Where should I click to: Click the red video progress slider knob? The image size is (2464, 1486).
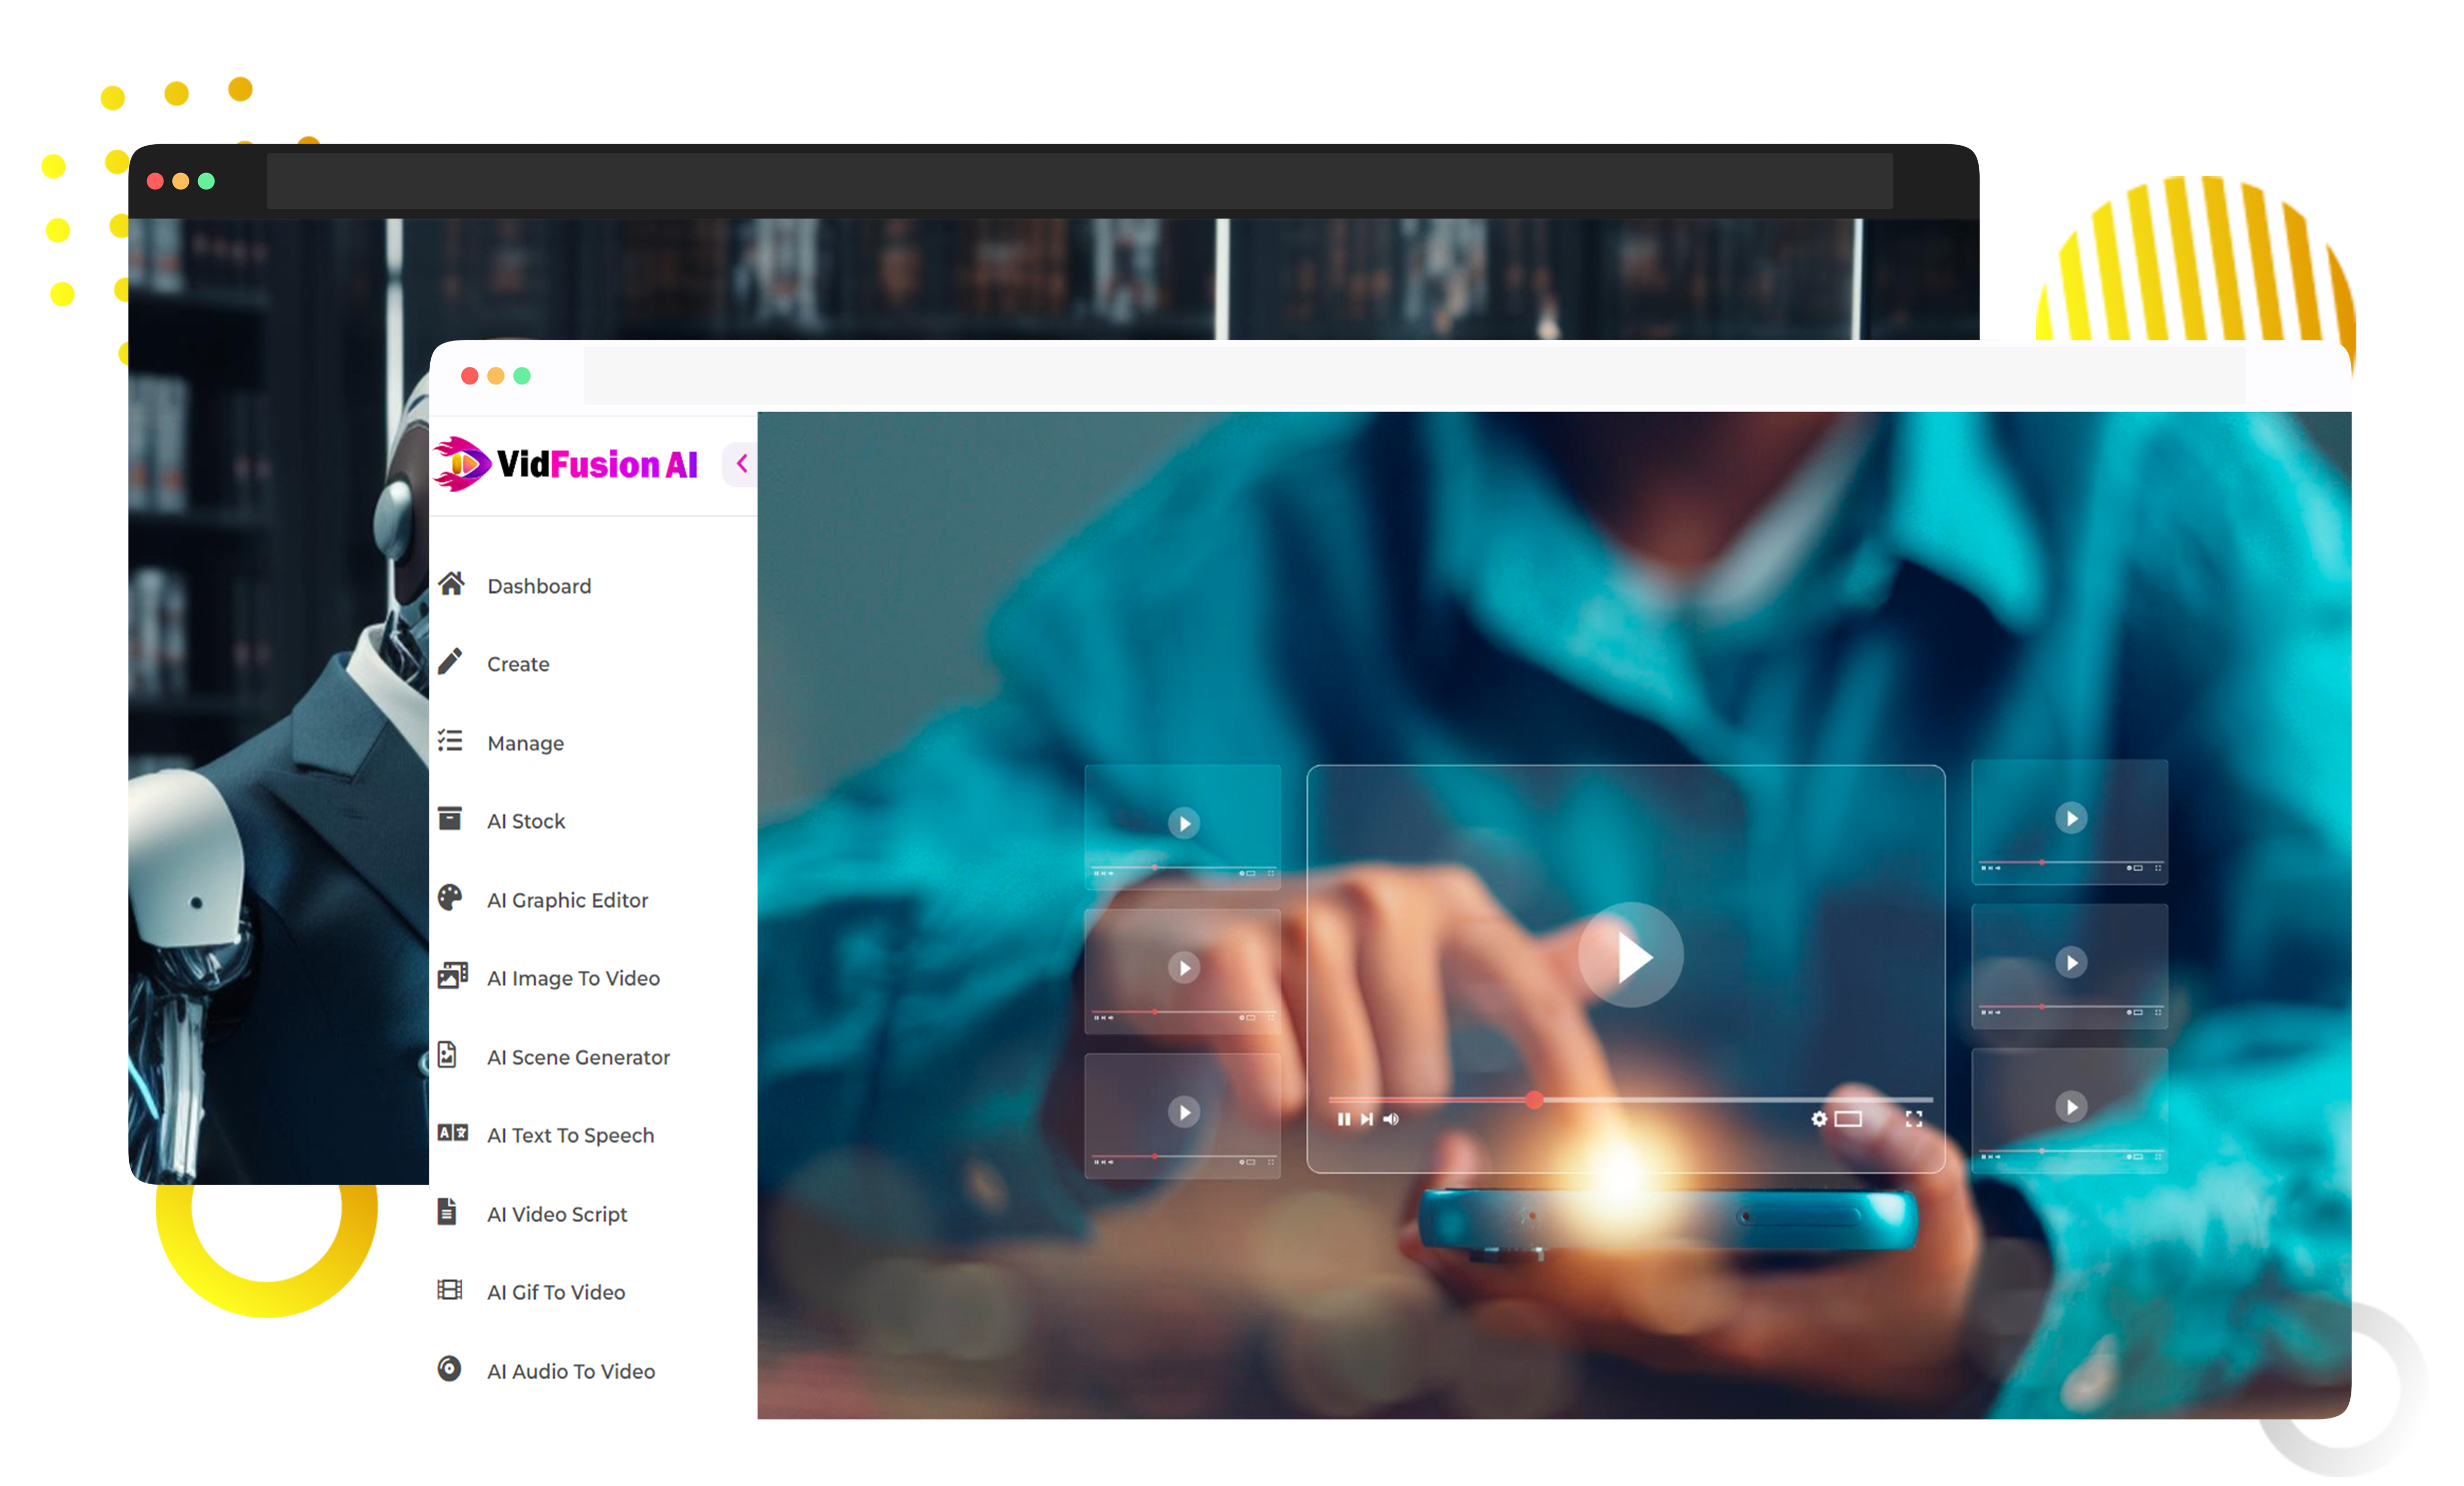[1534, 1100]
